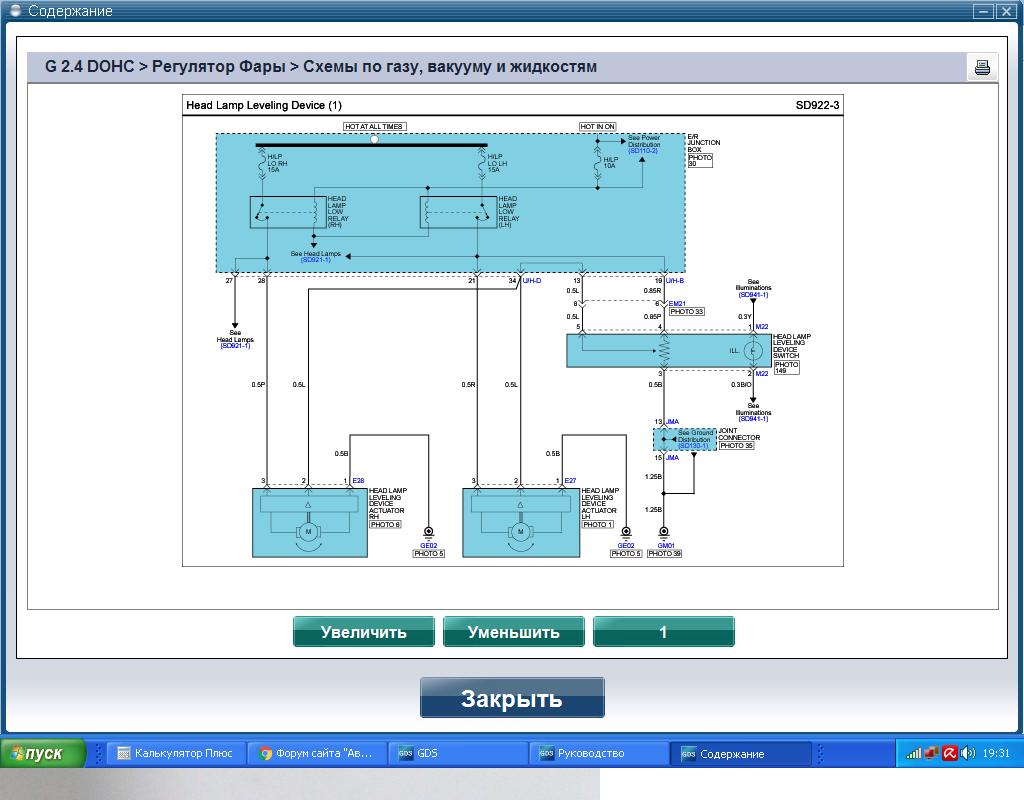This screenshot has height=800, width=1024.
Task: Activate the GDS taskbar window
Action: (x=457, y=753)
